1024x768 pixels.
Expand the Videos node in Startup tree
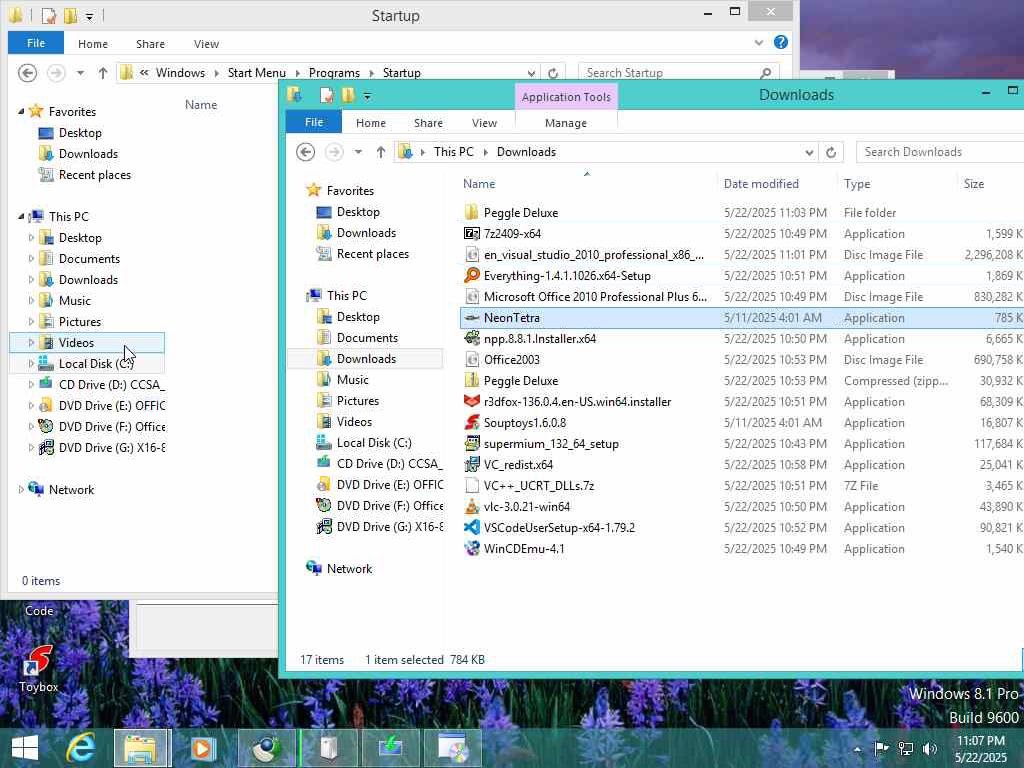pyautogui.click(x=31, y=342)
